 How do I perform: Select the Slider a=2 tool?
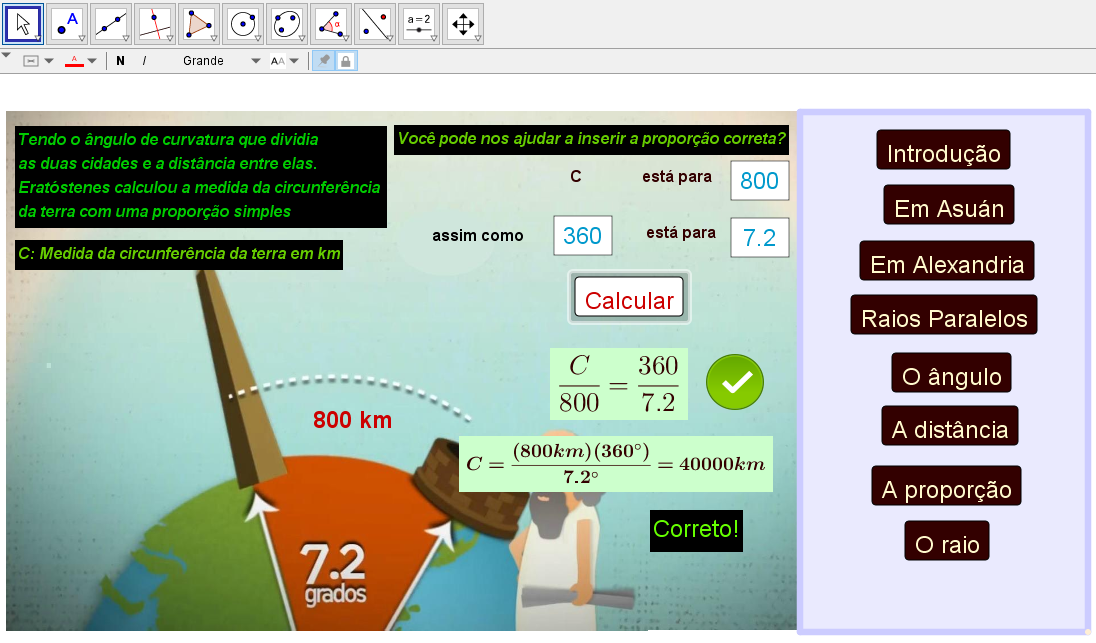pos(419,24)
